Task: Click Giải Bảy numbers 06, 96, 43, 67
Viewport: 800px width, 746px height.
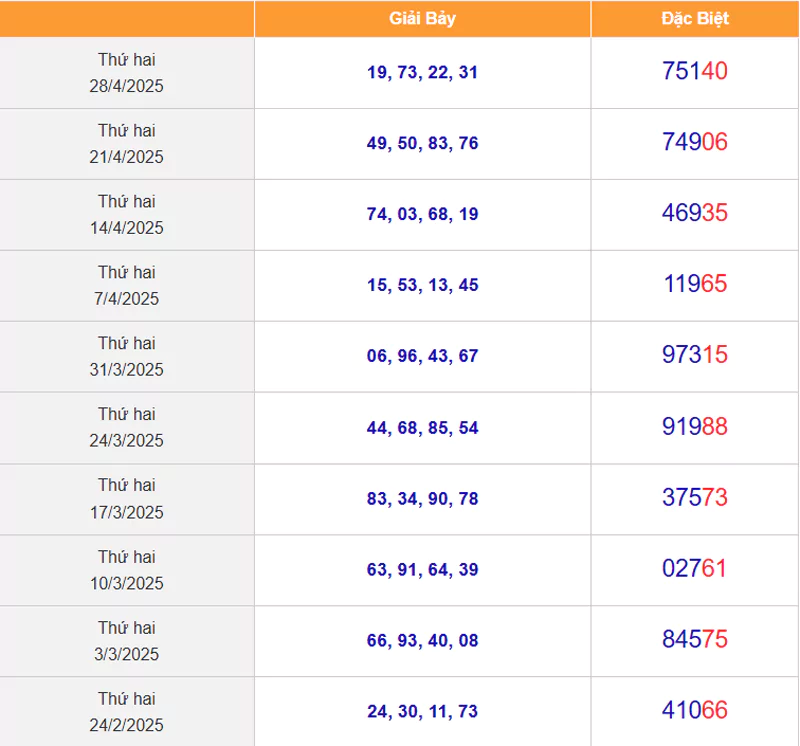Action: pyautogui.click(x=422, y=356)
